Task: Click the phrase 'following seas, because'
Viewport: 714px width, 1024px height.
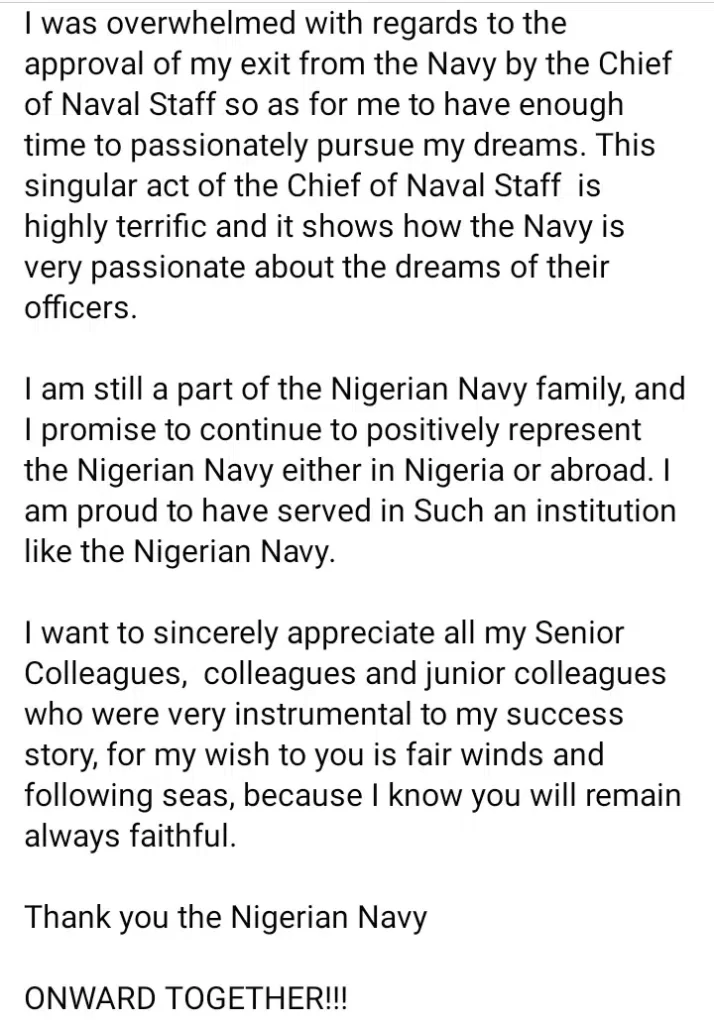Action: coord(193,796)
